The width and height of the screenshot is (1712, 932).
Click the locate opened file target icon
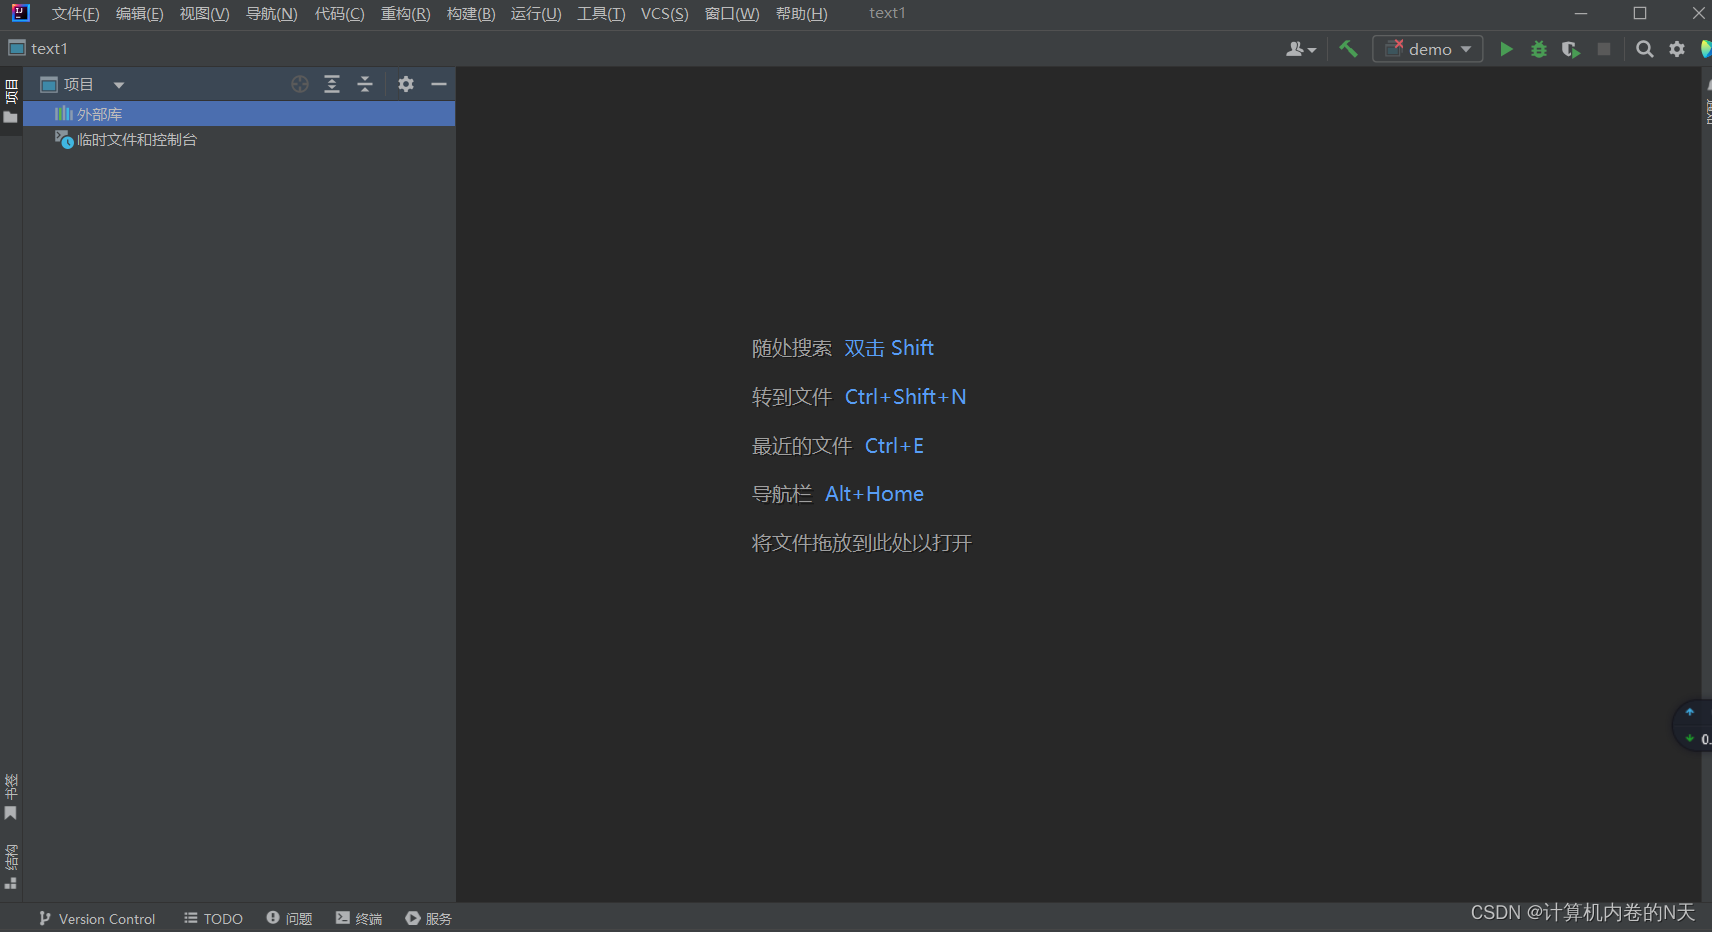(x=300, y=84)
